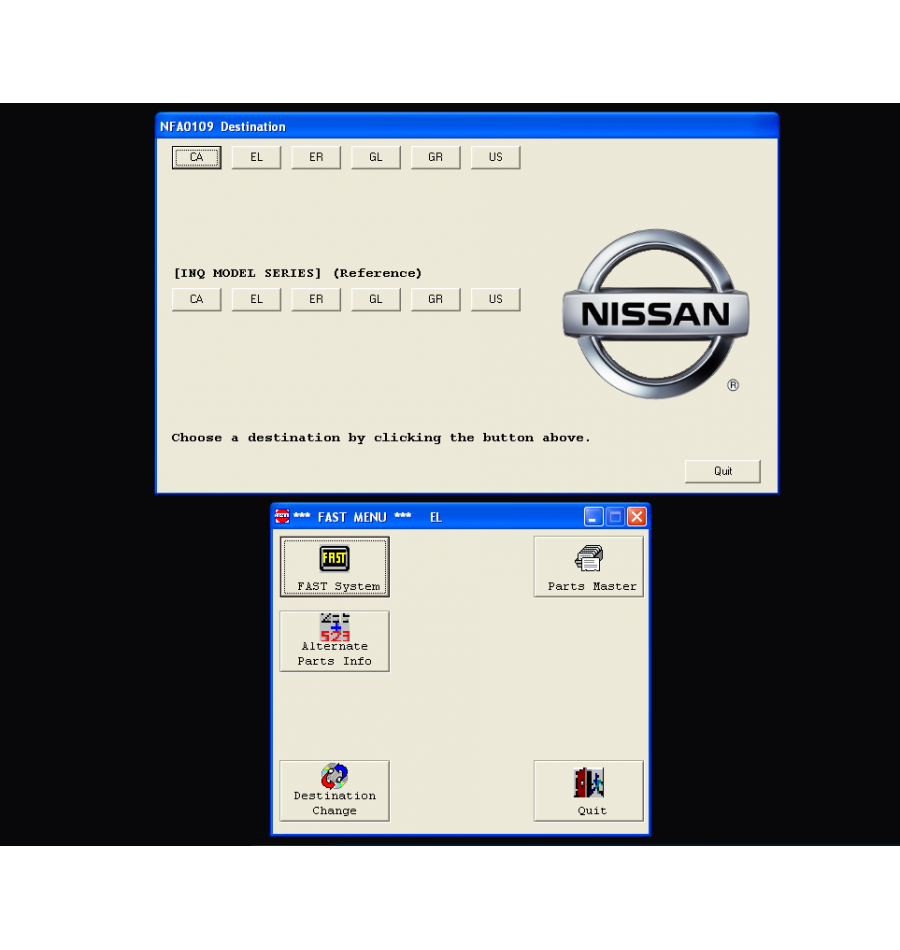The image size is (900, 950).
Task: Click Destination Change in FAST menu
Action: (x=335, y=791)
